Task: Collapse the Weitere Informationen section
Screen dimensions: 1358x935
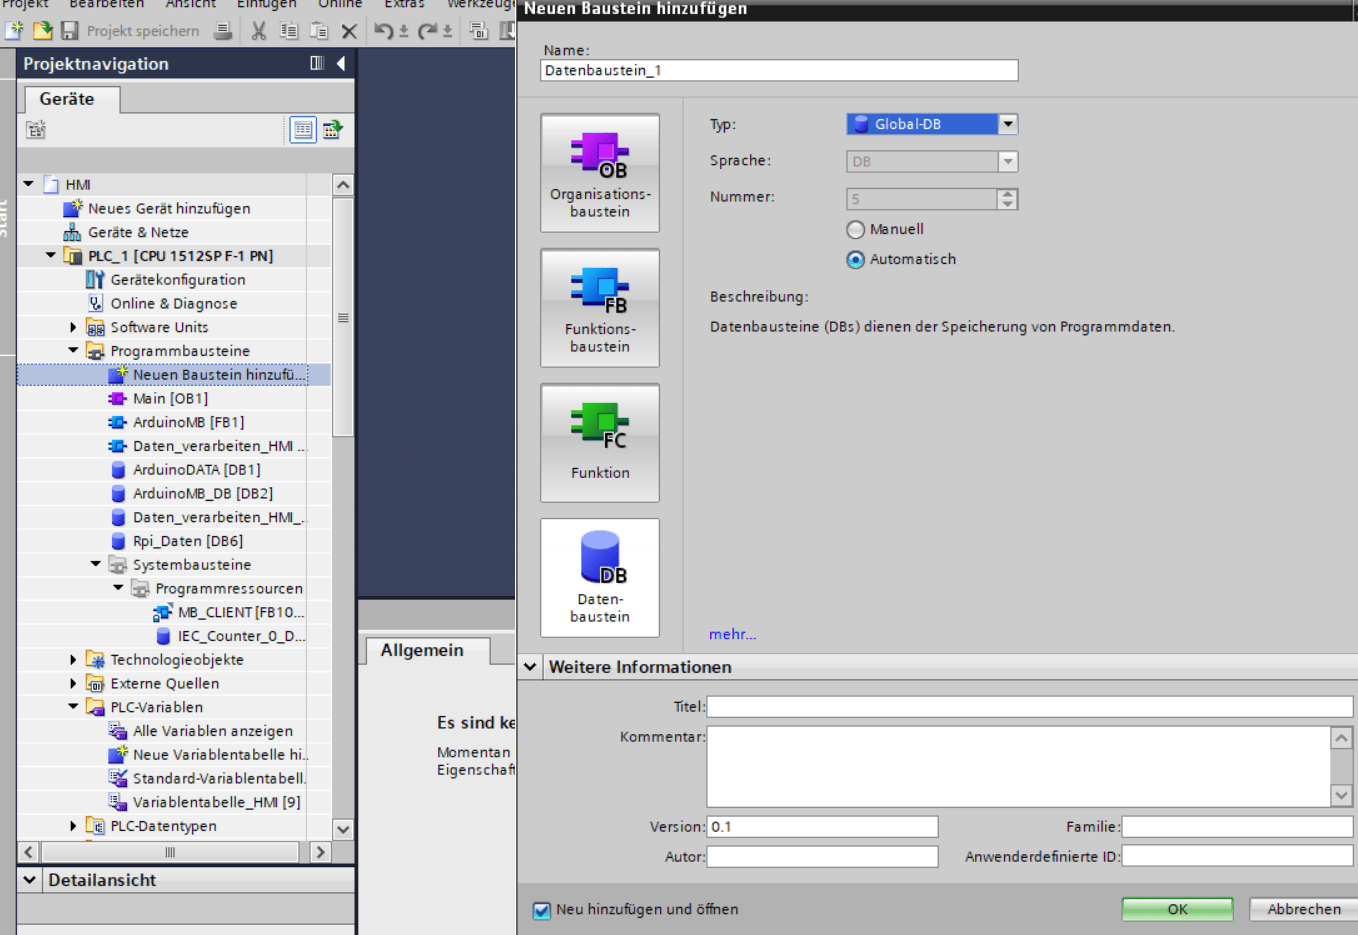Action: (x=530, y=667)
